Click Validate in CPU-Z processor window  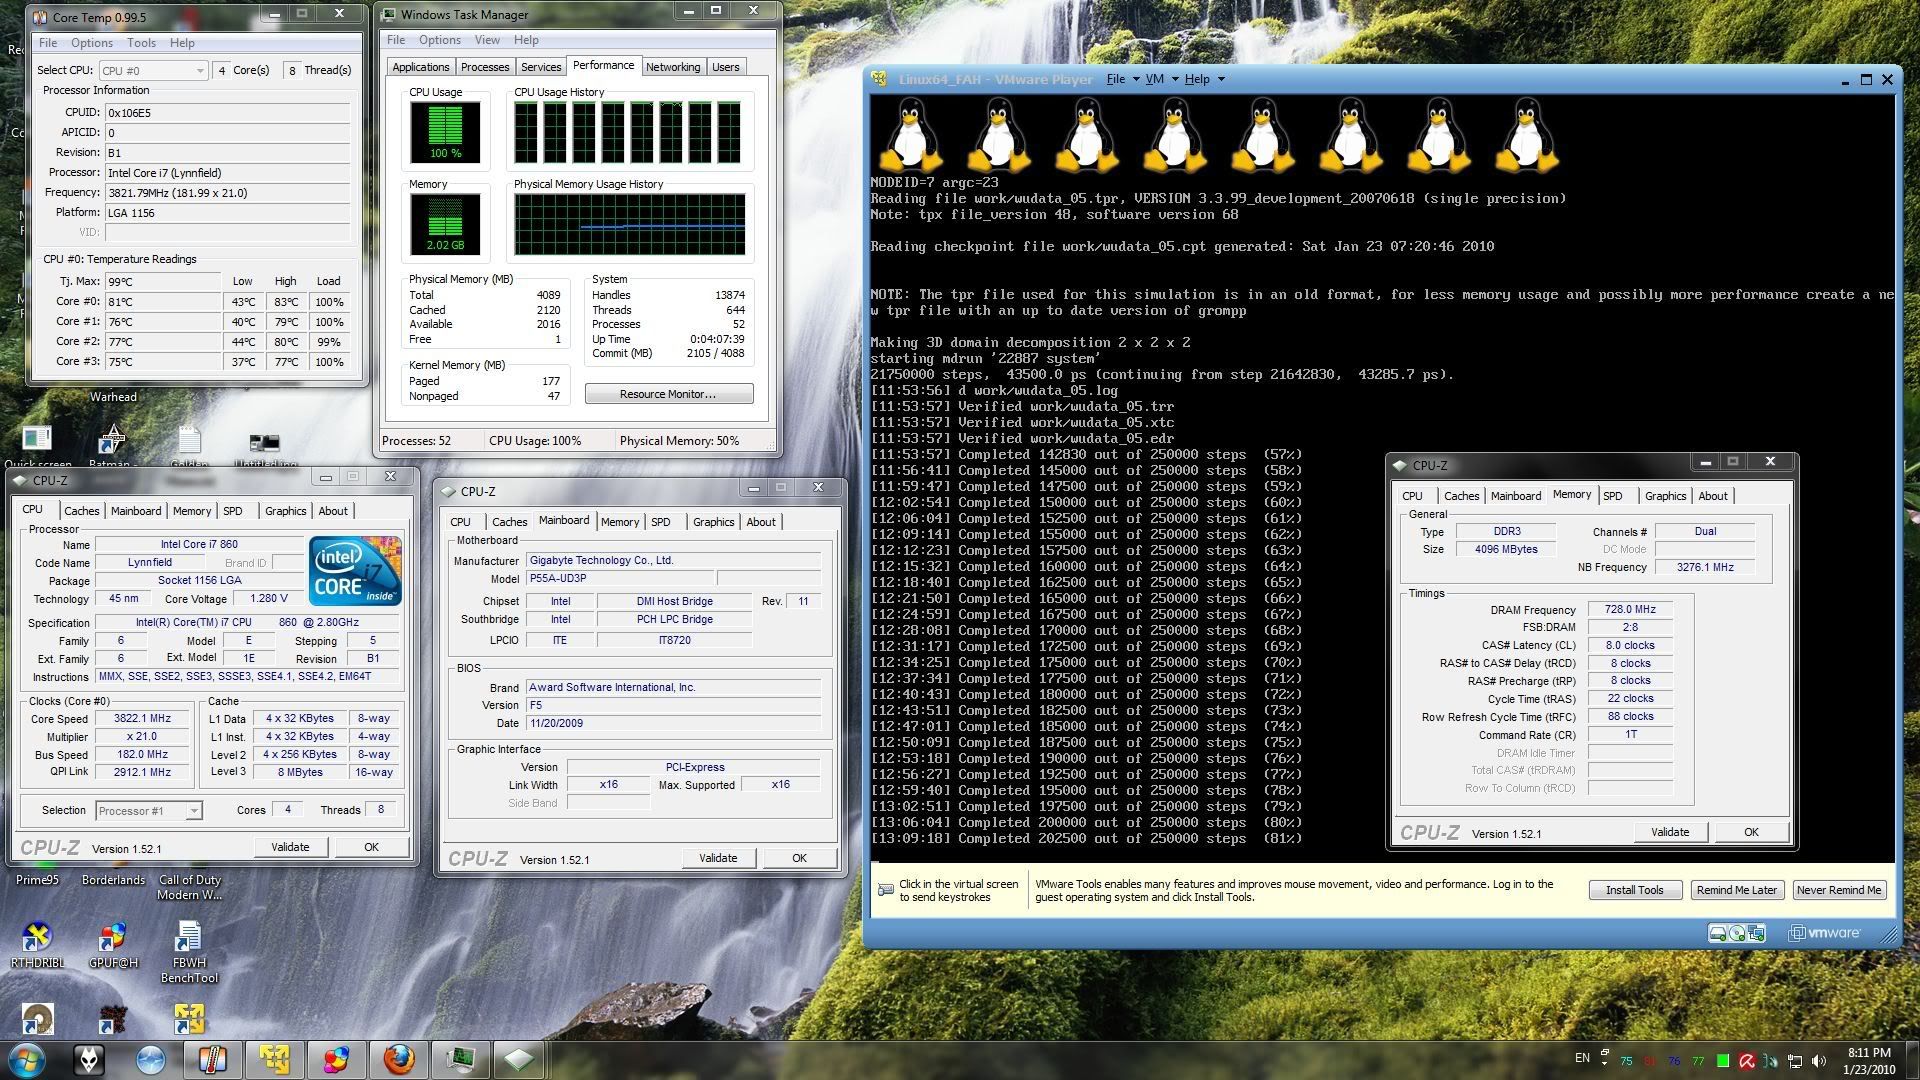pos(290,847)
